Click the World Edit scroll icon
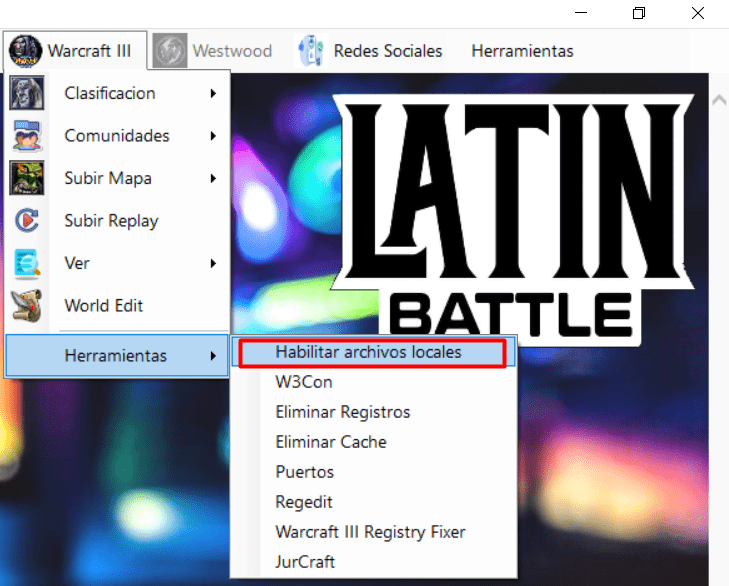Viewport: 729px width, 586px height. 27,306
